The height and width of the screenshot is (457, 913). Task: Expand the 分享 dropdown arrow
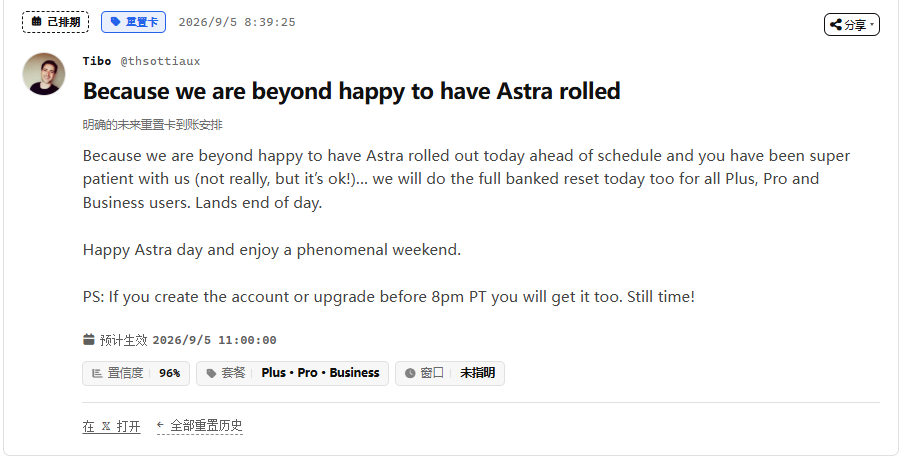pos(872,24)
